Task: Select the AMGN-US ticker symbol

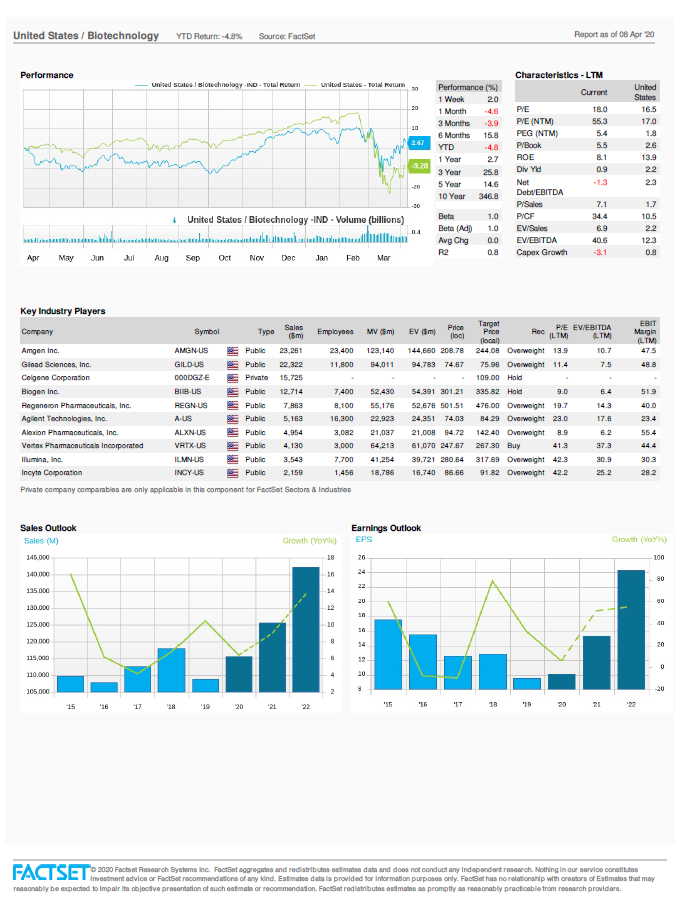Action: [191, 351]
